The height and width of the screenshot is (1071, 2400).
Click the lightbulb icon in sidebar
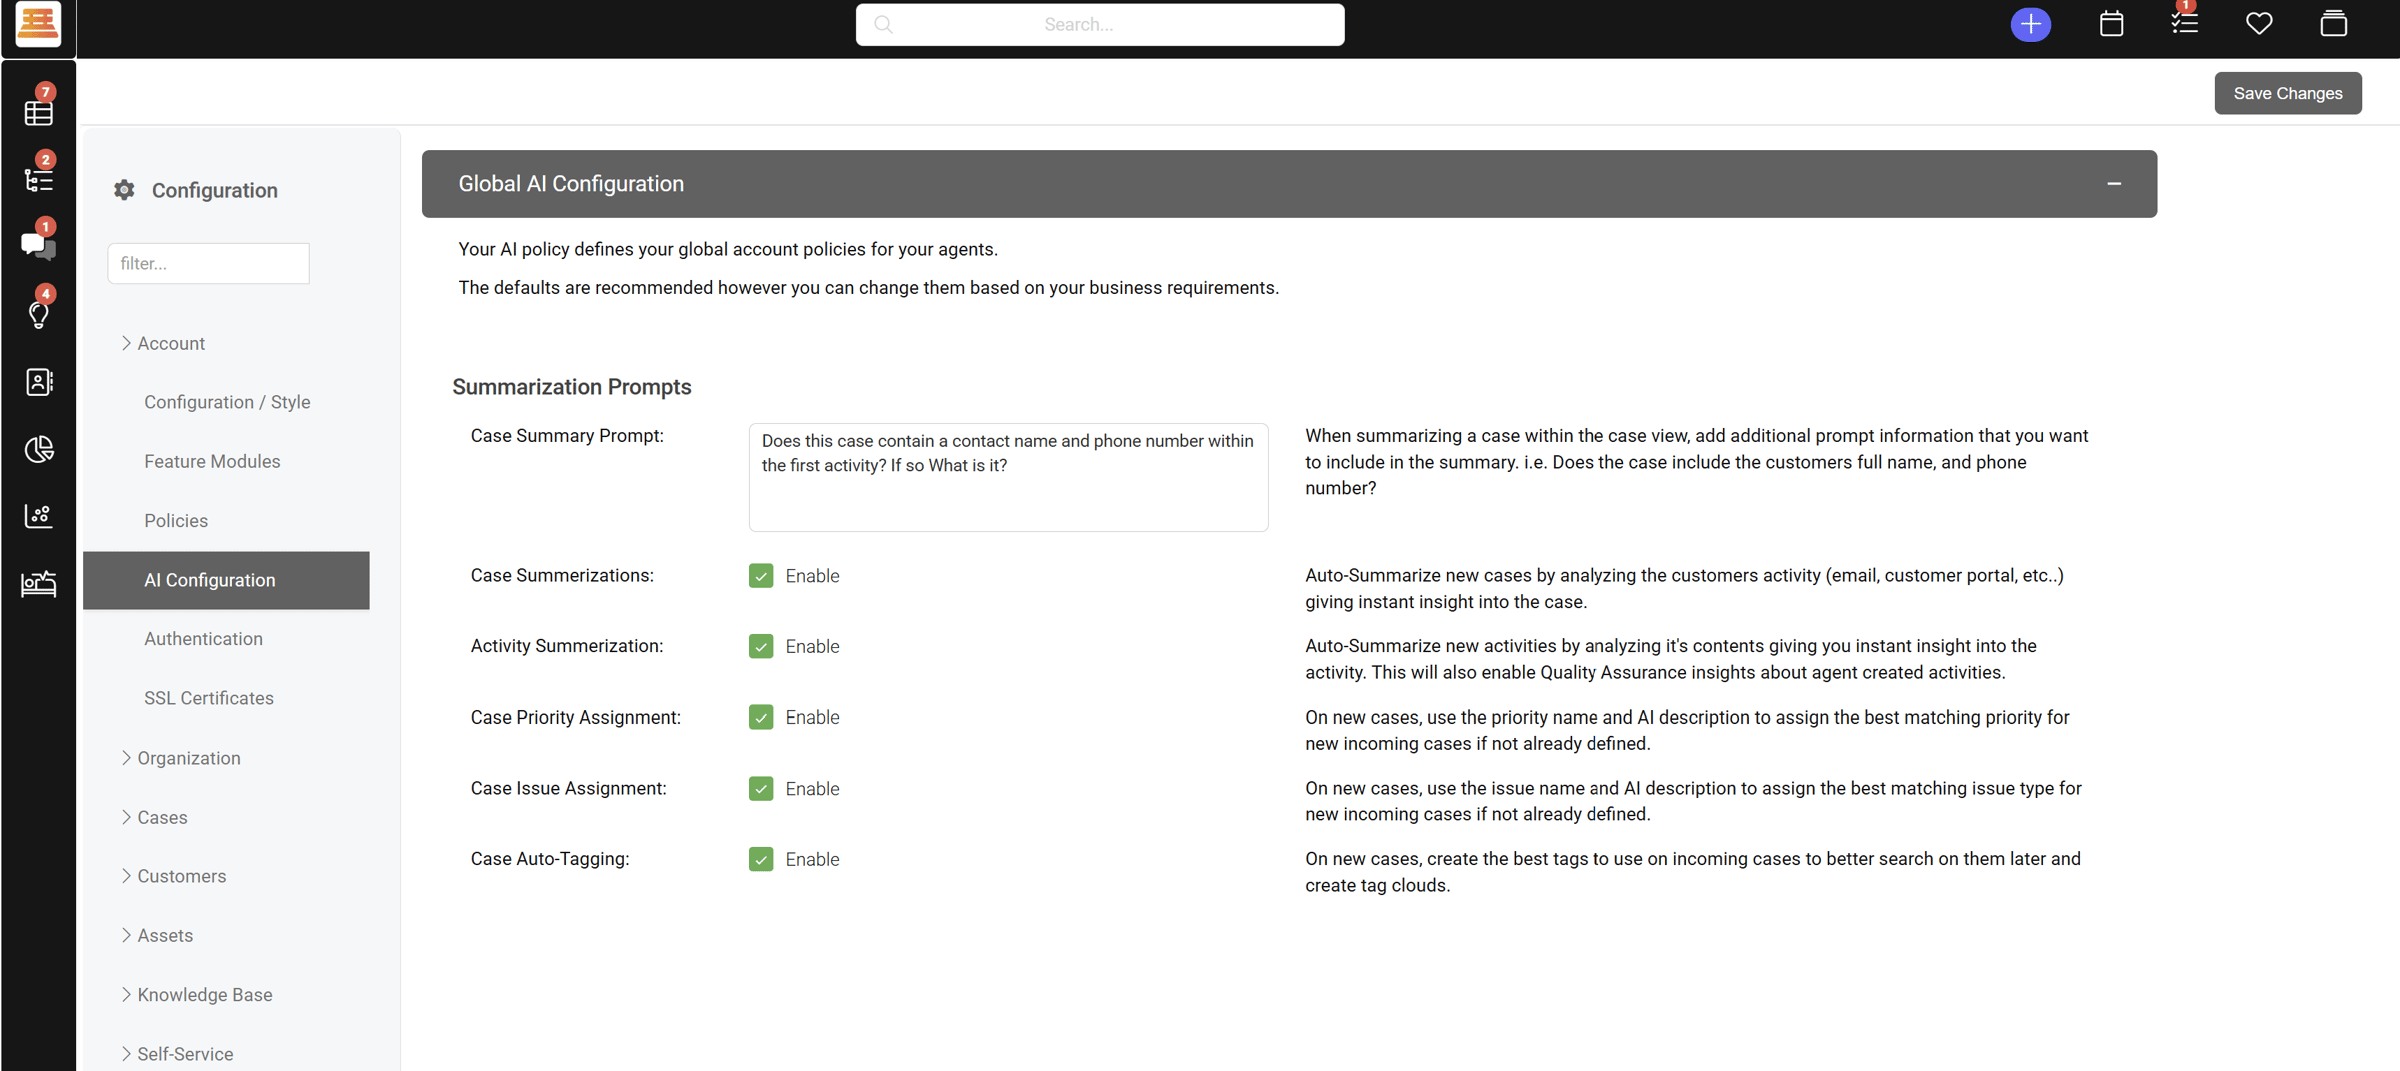tap(38, 313)
